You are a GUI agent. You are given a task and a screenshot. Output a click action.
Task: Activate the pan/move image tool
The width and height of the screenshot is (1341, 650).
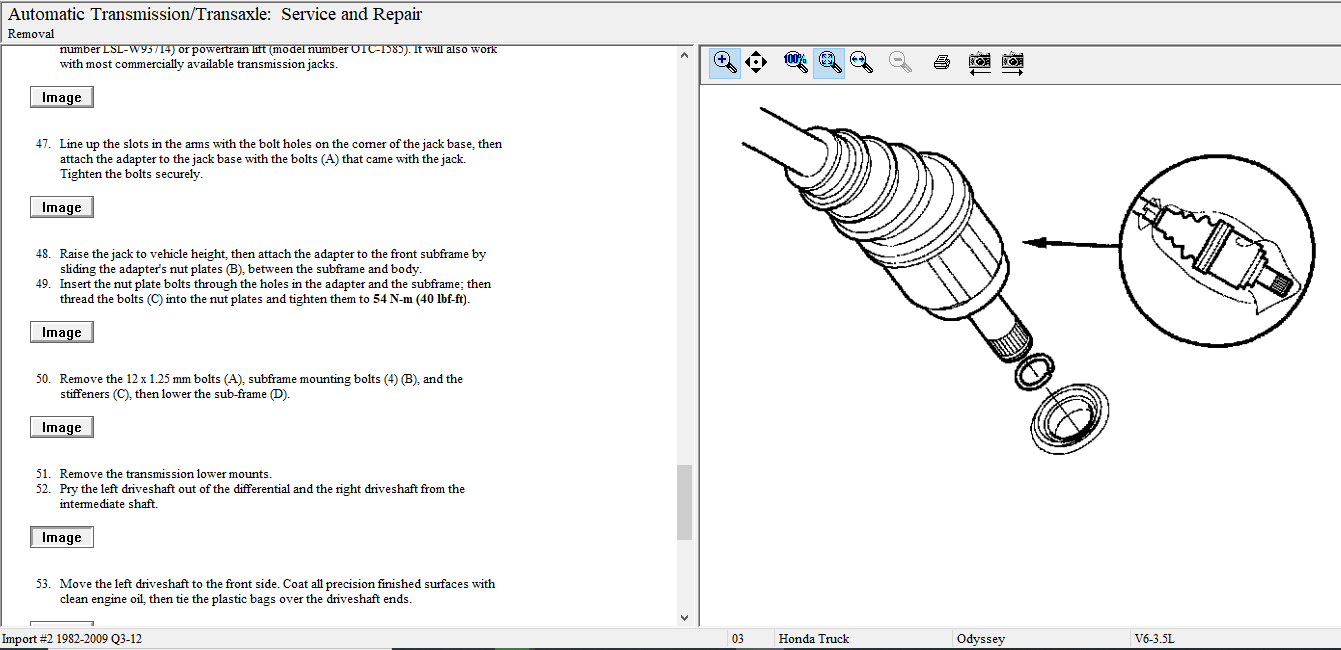[756, 63]
